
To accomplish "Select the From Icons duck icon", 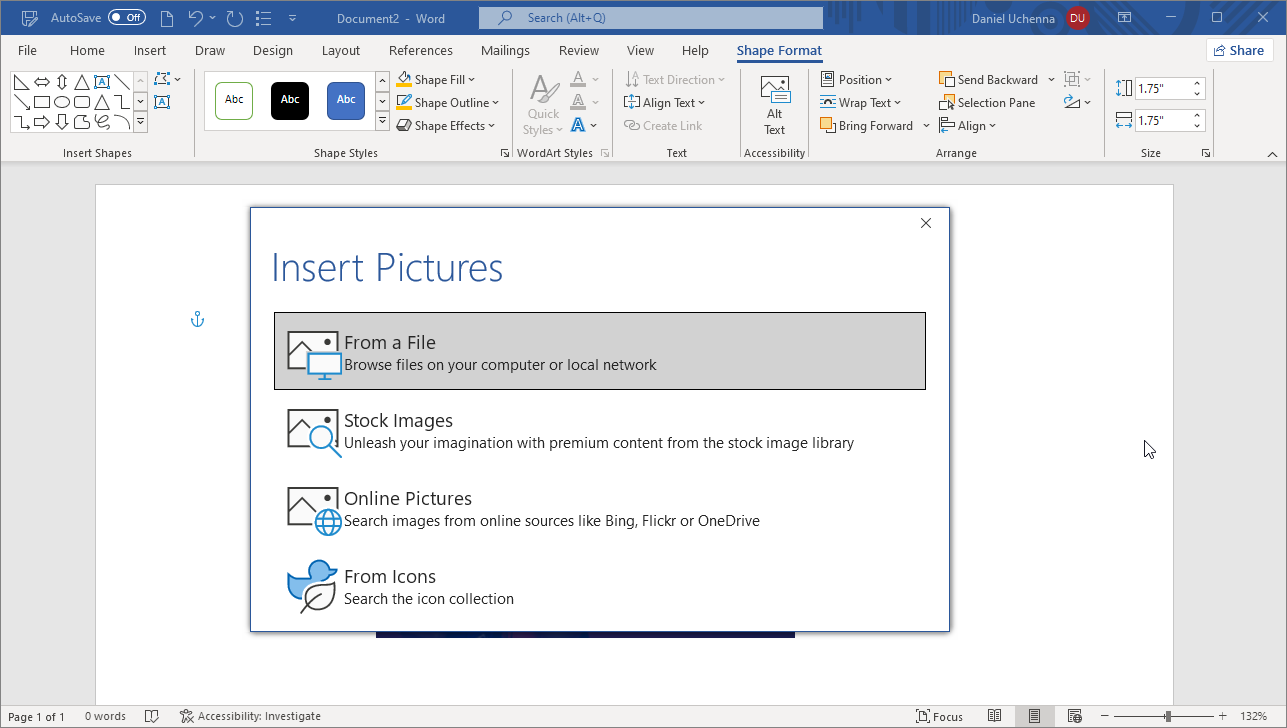I will (x=313, y=587).
